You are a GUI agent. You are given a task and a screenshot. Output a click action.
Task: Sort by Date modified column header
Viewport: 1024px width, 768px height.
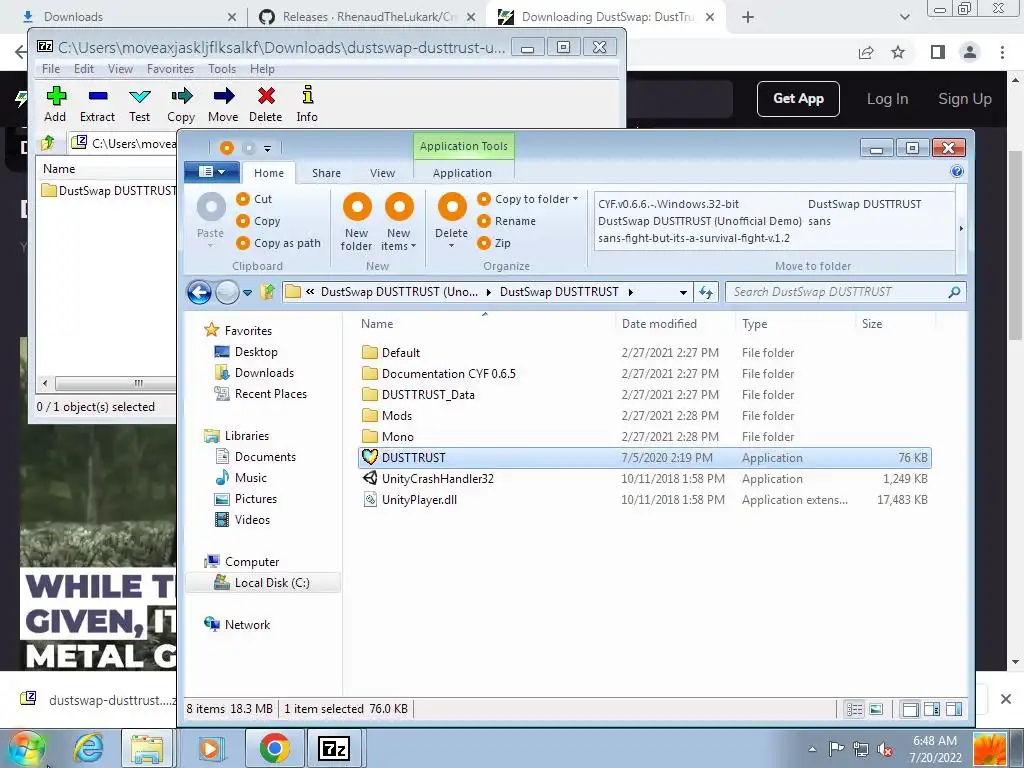click(x=675, y=324)
